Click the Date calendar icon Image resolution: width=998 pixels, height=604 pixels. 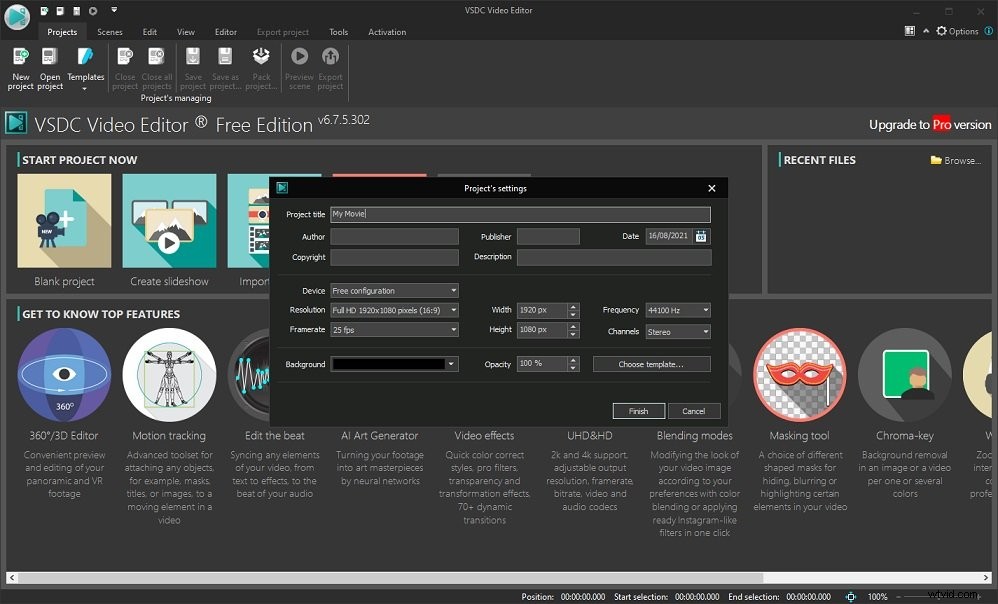point(703,236)
